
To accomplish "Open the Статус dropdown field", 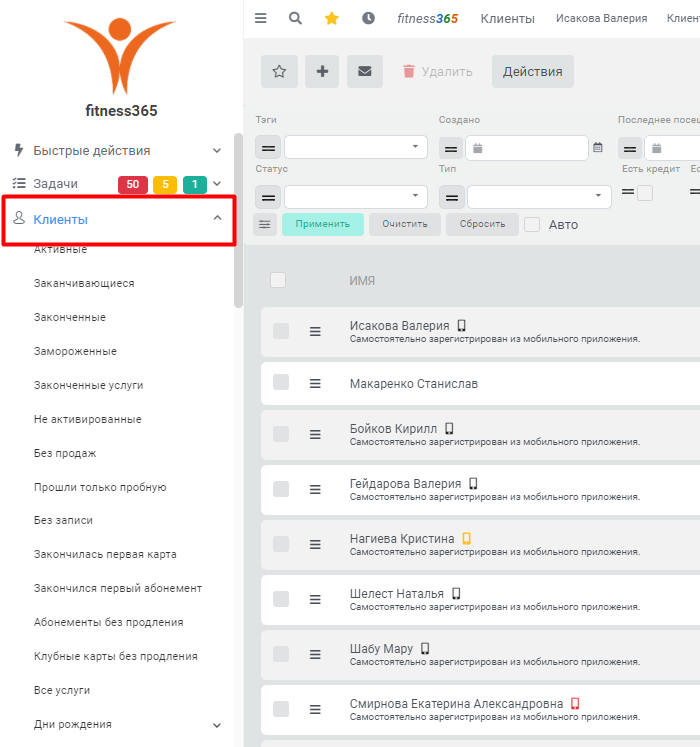I will (356, 197).
